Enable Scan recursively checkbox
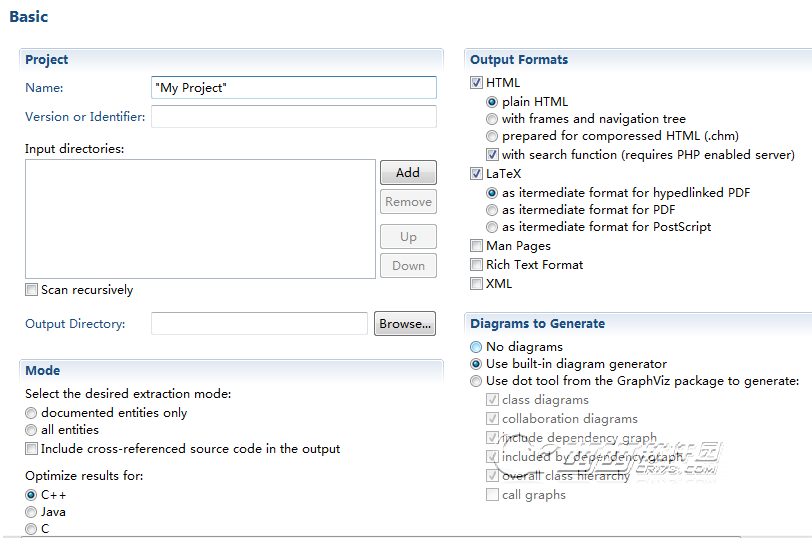Image resolution: width=812 pixels, height=538 pixels. click(x=32, y=290)
